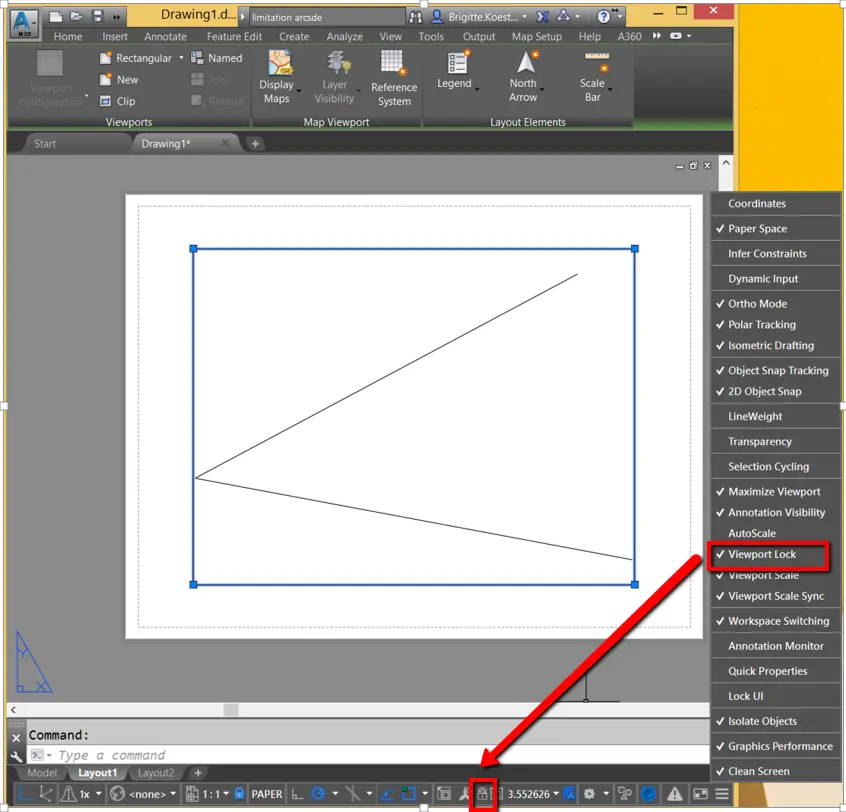Screen dimensions: 846x812
Task: Click inside the command line input
Action: pos(150,755)
